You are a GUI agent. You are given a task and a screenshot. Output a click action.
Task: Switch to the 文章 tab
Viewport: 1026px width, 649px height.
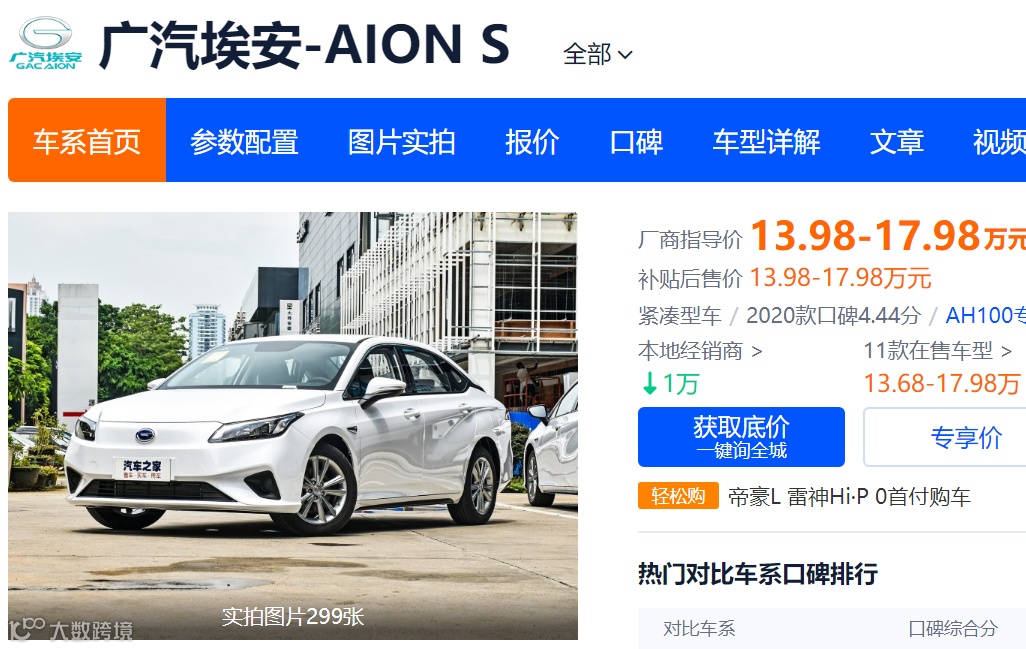point(896,141)
